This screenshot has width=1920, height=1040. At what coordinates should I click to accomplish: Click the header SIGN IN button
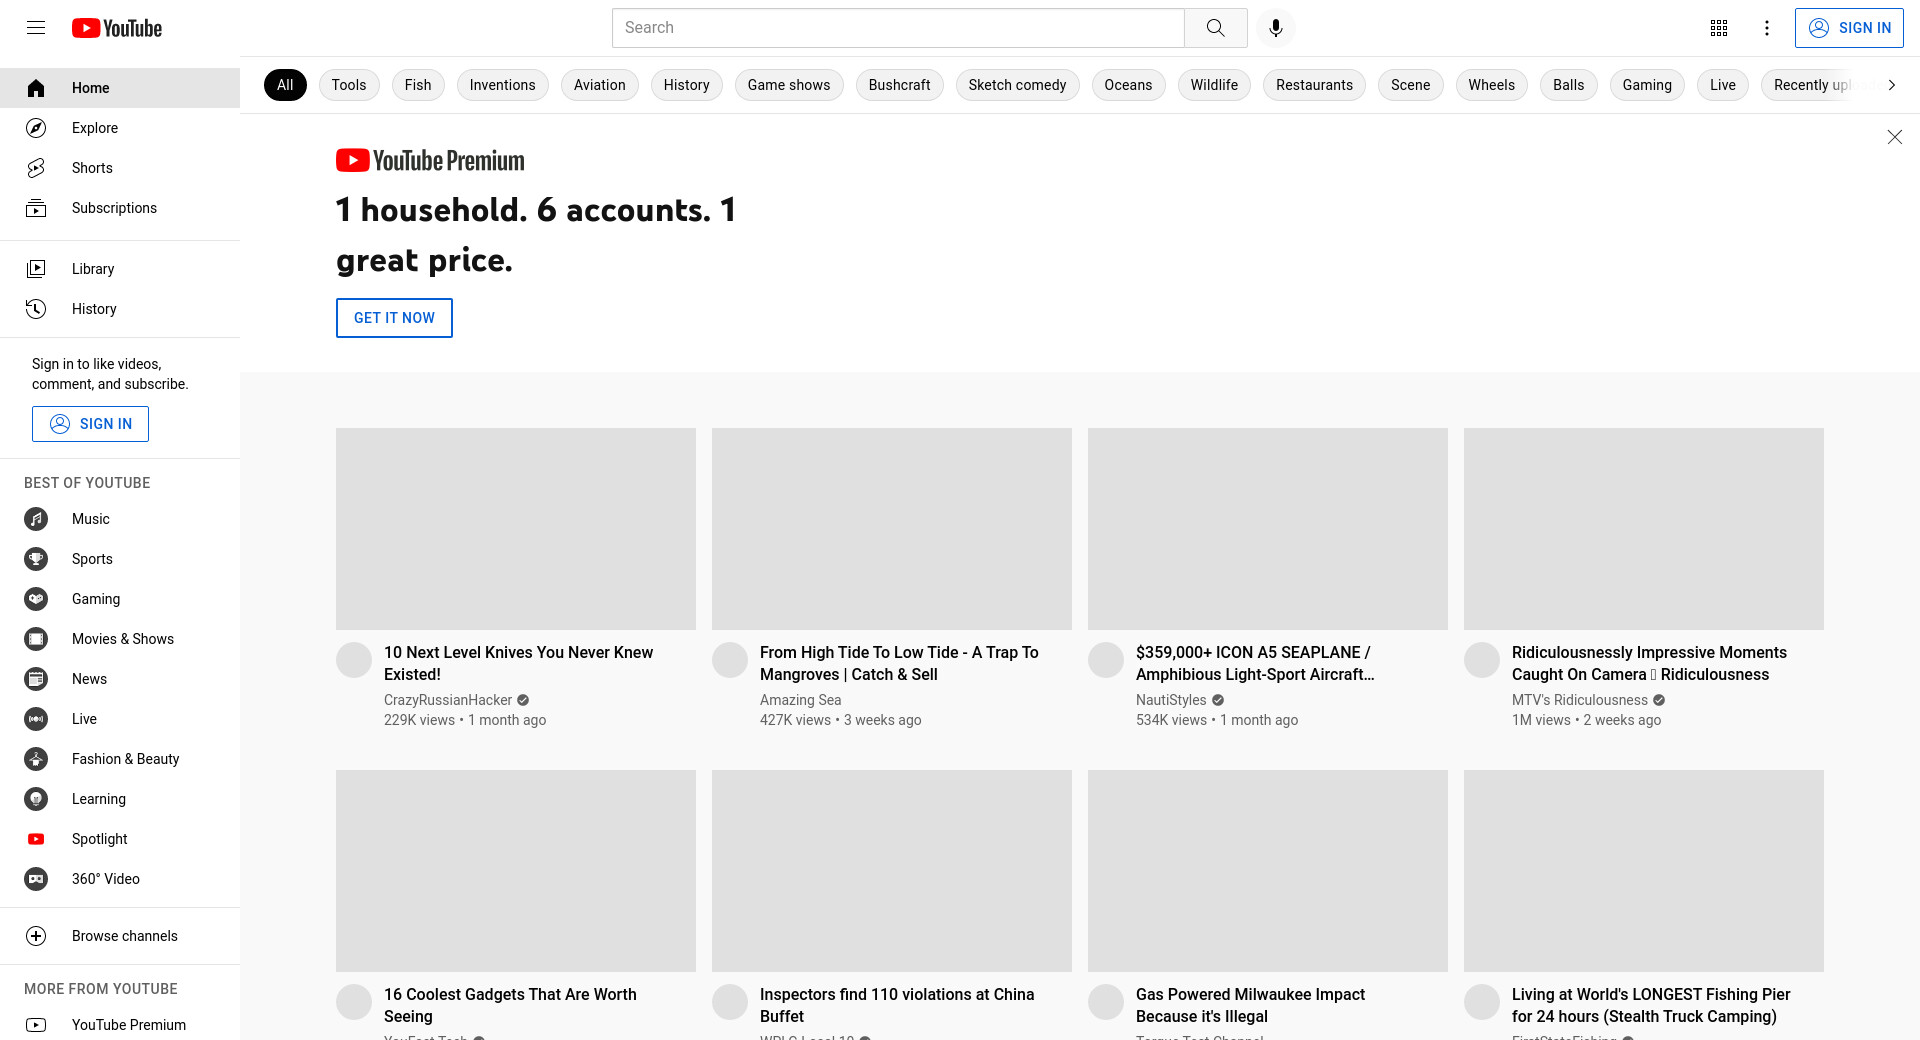pos(1849,28)
